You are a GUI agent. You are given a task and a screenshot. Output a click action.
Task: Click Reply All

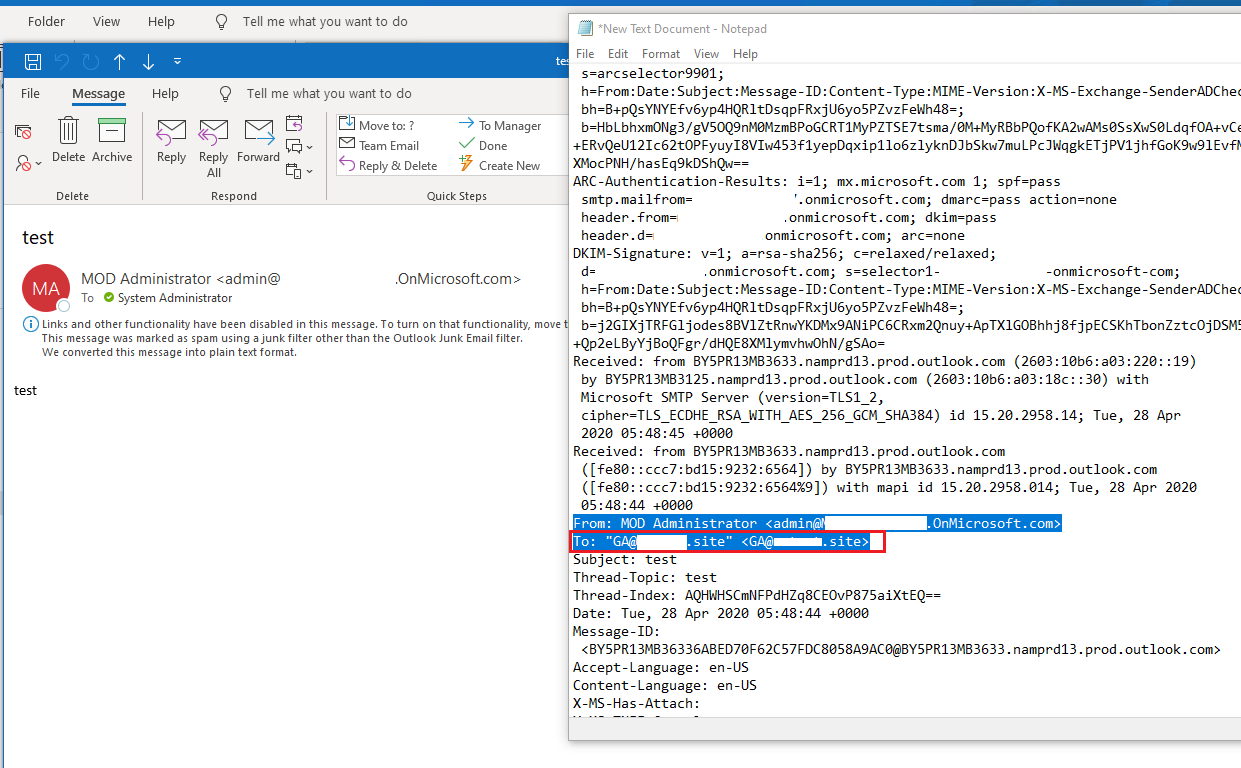(x=213, y=147)
